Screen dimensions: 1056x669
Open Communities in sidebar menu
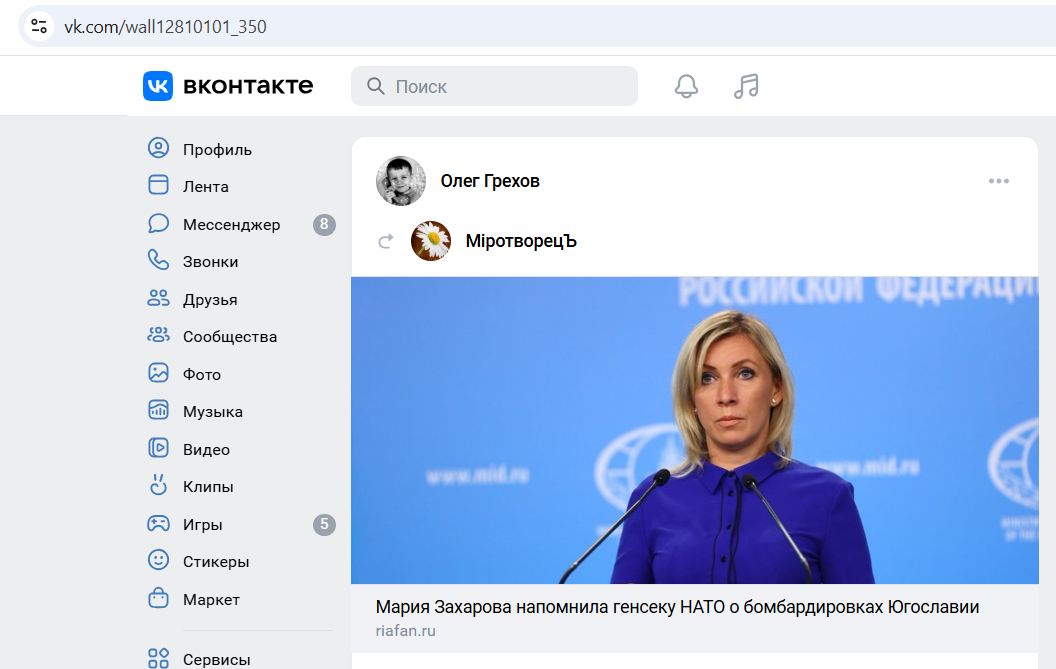click(229, 337)
